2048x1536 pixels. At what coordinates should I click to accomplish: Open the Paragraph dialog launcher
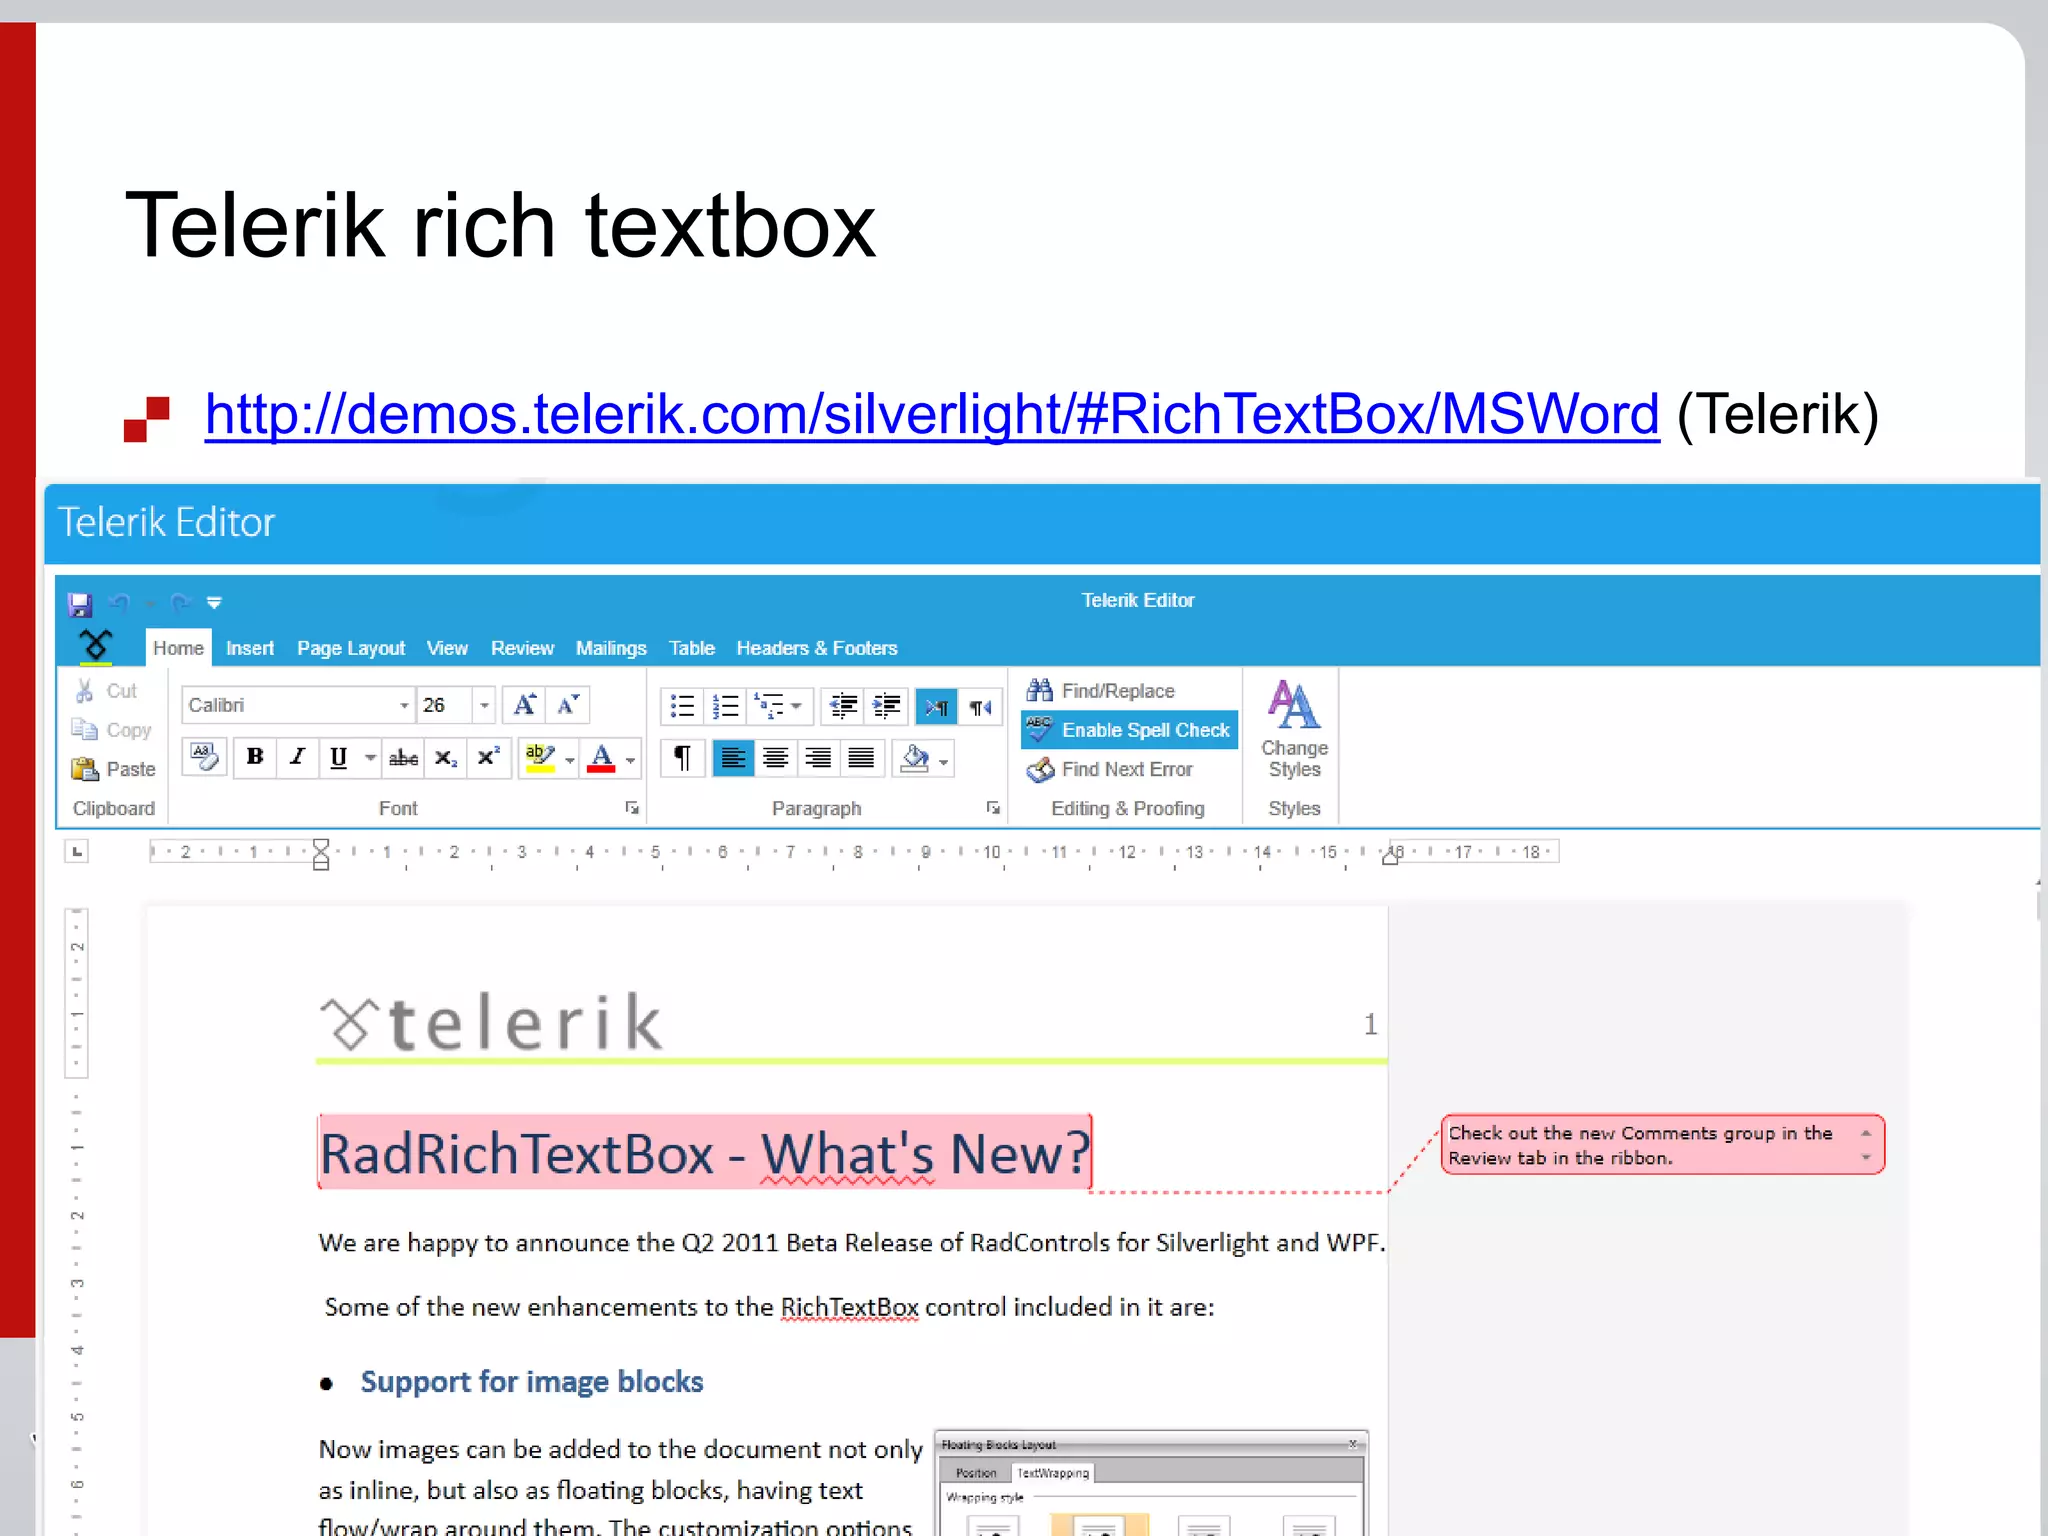993,808
